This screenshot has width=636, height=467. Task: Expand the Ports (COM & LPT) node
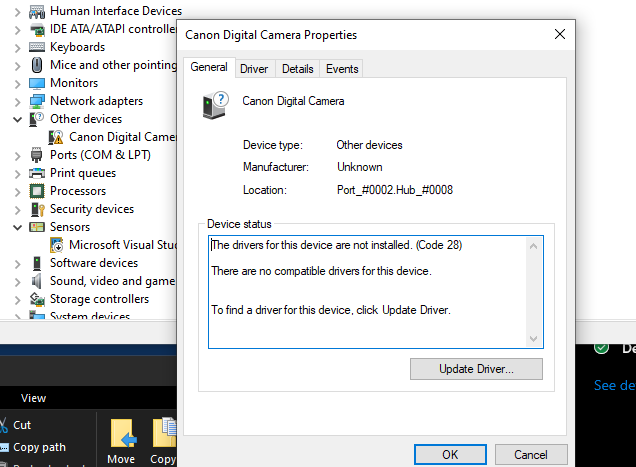tap(18, 155)
